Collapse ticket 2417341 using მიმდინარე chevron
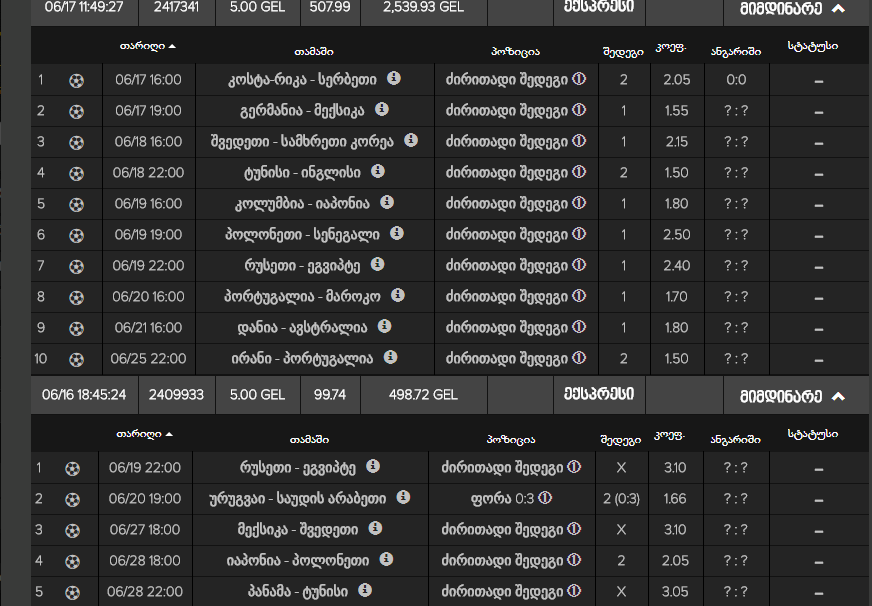The image size is (872, 606). point(838,8)
